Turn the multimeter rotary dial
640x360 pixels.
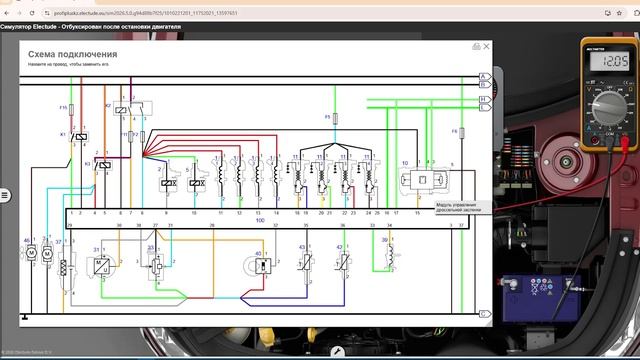click(609, 109)
